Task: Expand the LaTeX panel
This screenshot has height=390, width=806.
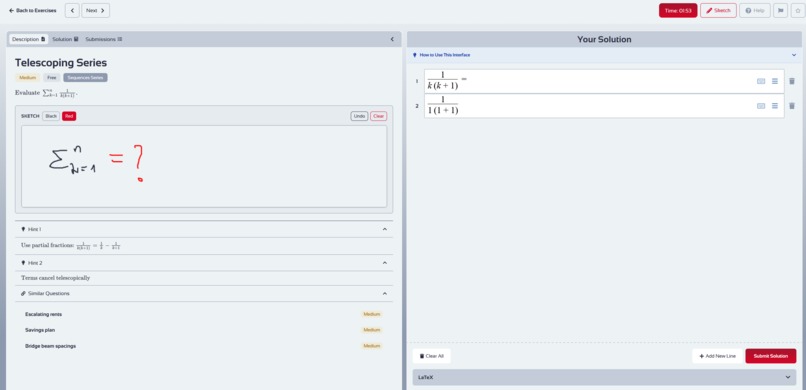Action: pyautogui.click(x=604, y=377)
